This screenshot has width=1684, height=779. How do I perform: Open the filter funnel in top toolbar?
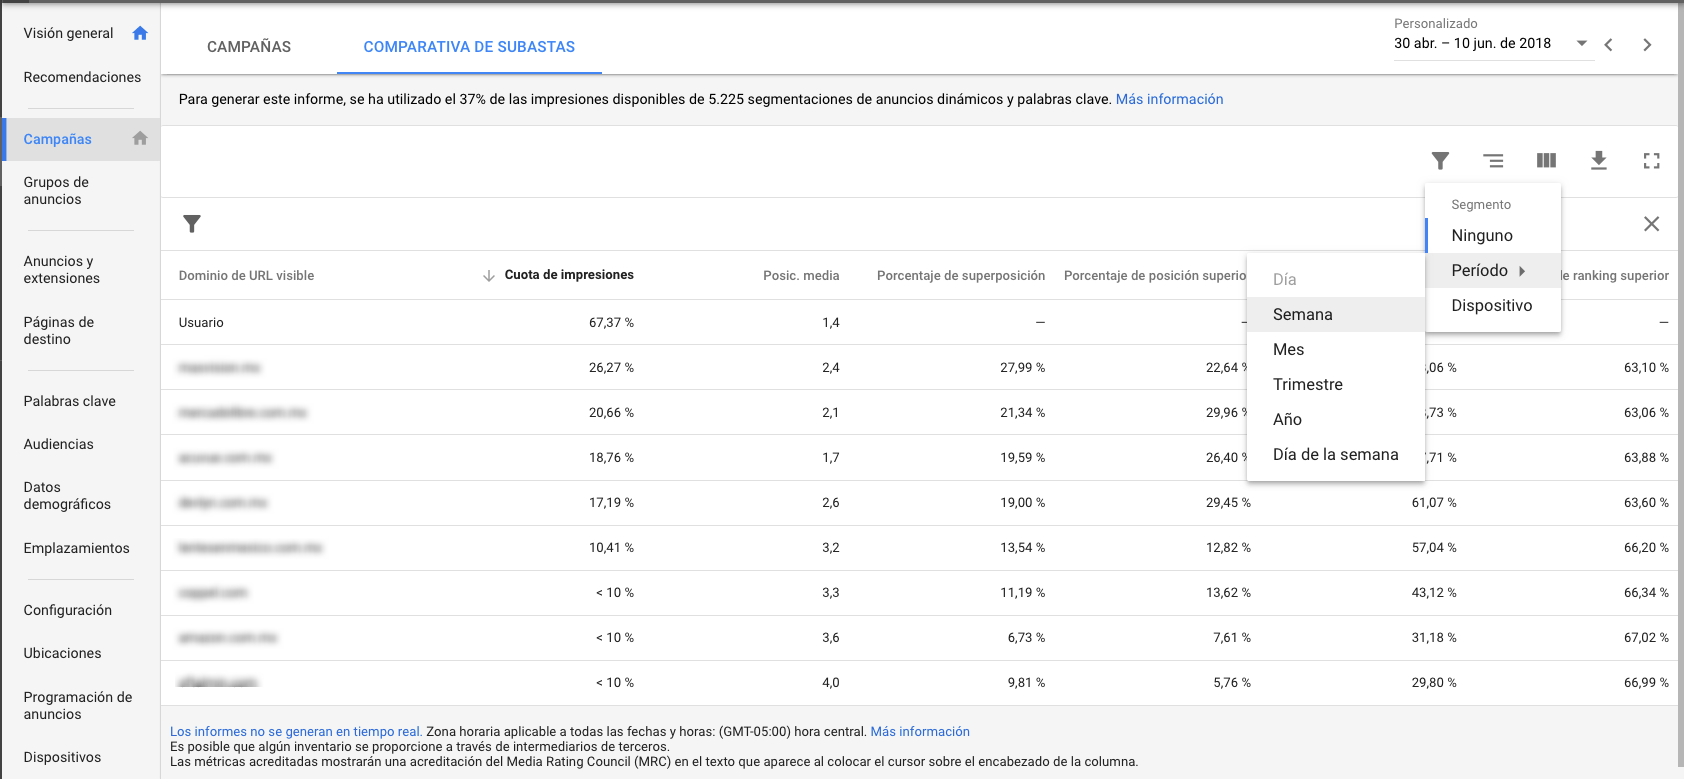(1440, 160)
